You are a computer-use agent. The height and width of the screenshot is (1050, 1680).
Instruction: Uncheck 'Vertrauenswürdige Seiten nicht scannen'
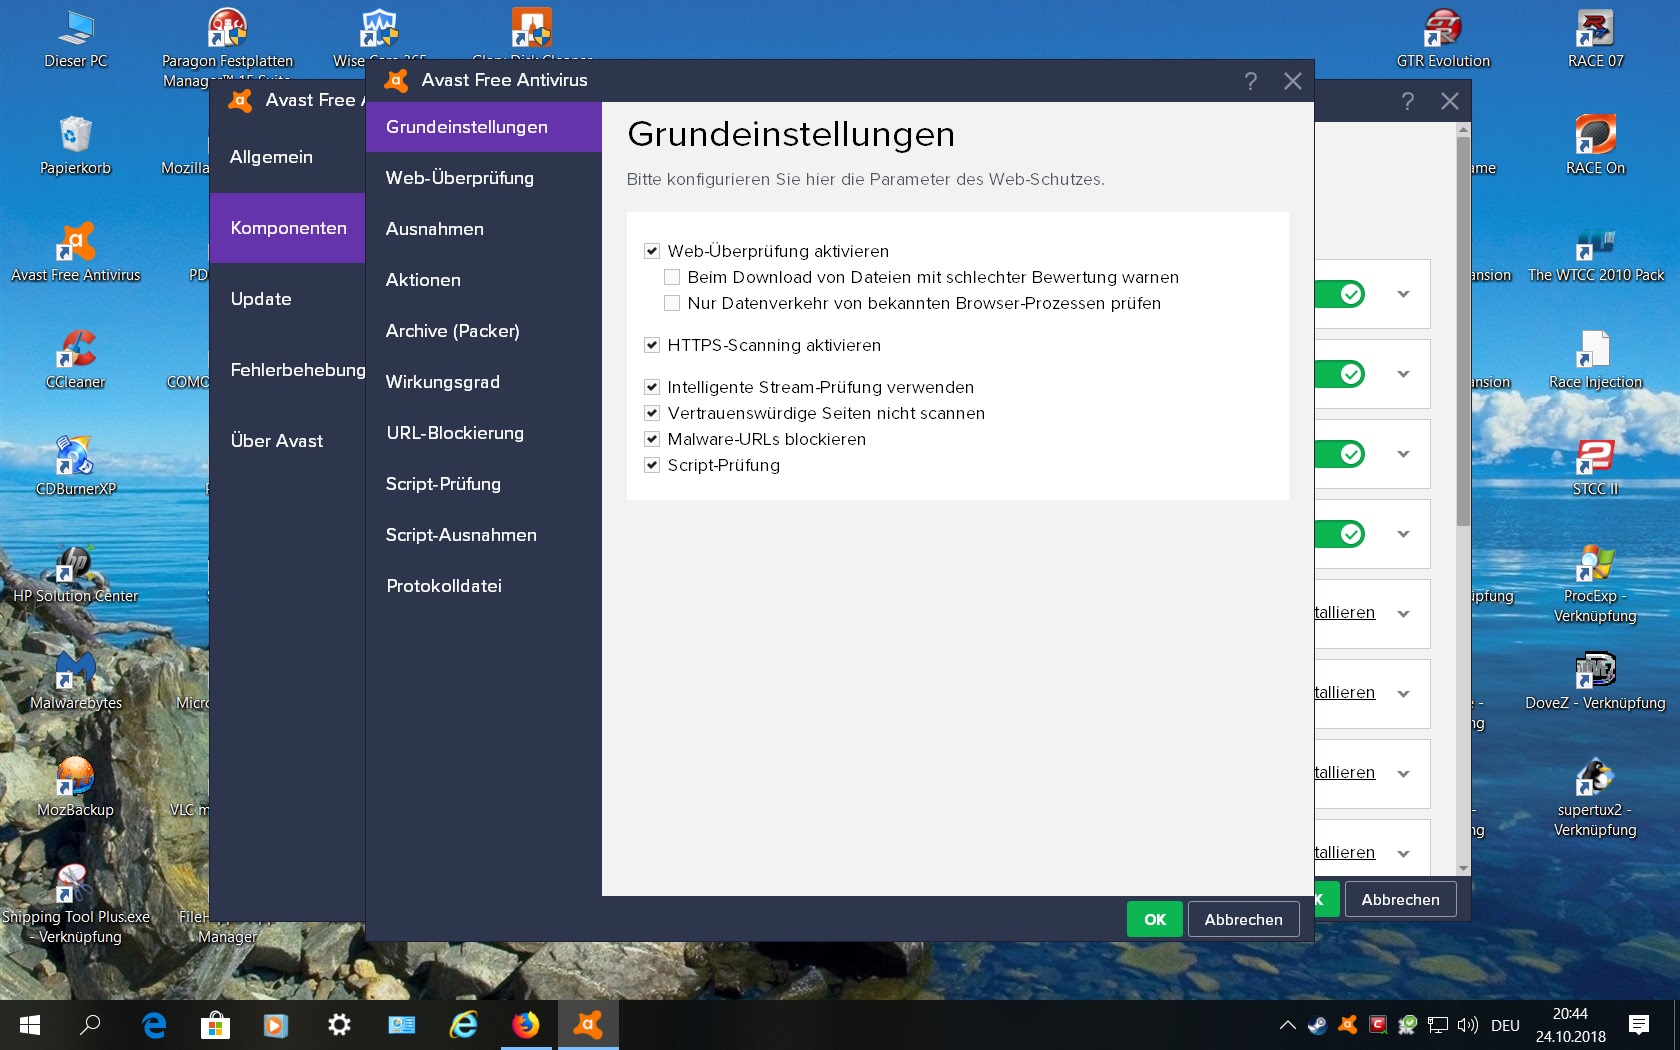pyautogui.click(x=652, y=413)
